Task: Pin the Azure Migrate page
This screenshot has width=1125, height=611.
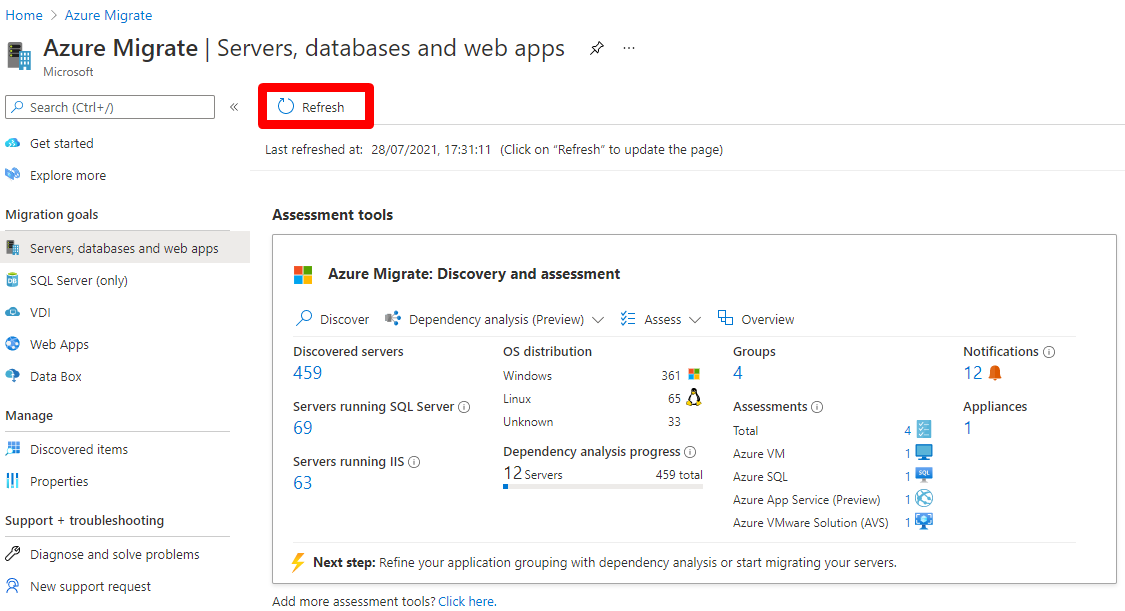Action: click(596, 48)
